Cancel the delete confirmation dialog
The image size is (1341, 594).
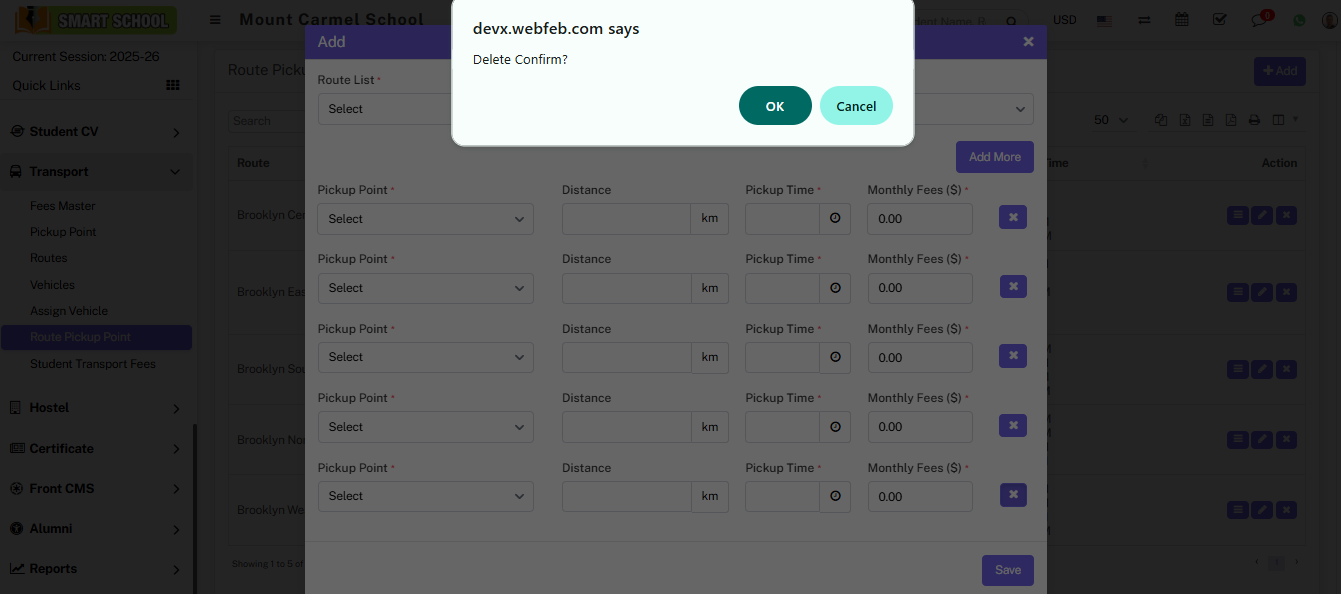tap(856, 106)
